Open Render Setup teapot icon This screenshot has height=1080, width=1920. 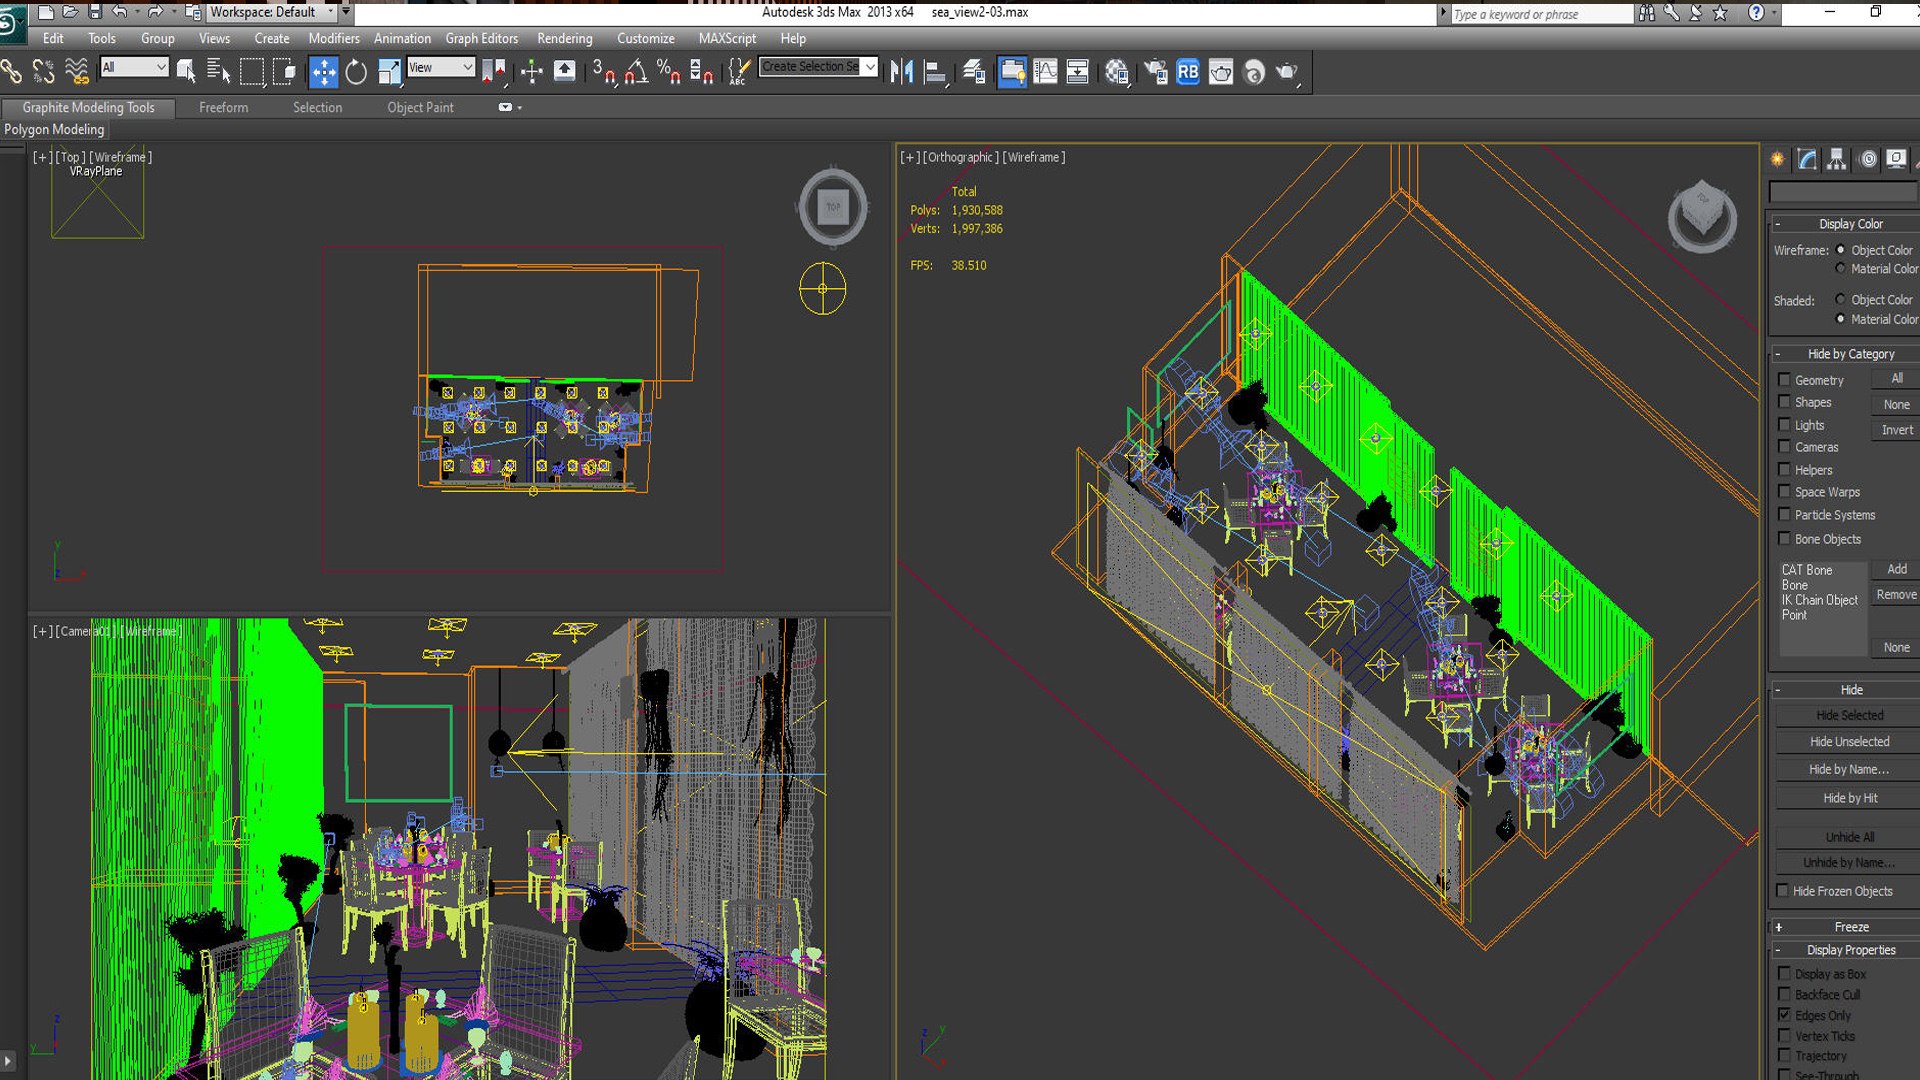pyautogui.click(x=1155, y=72)
